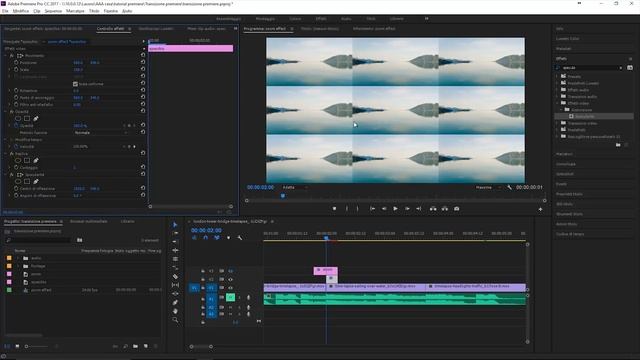Viewport: 640px width, 360px height.
Task: Expand the Presets folder in Effects
Action: pyautogui.click(x=557, y=76)
